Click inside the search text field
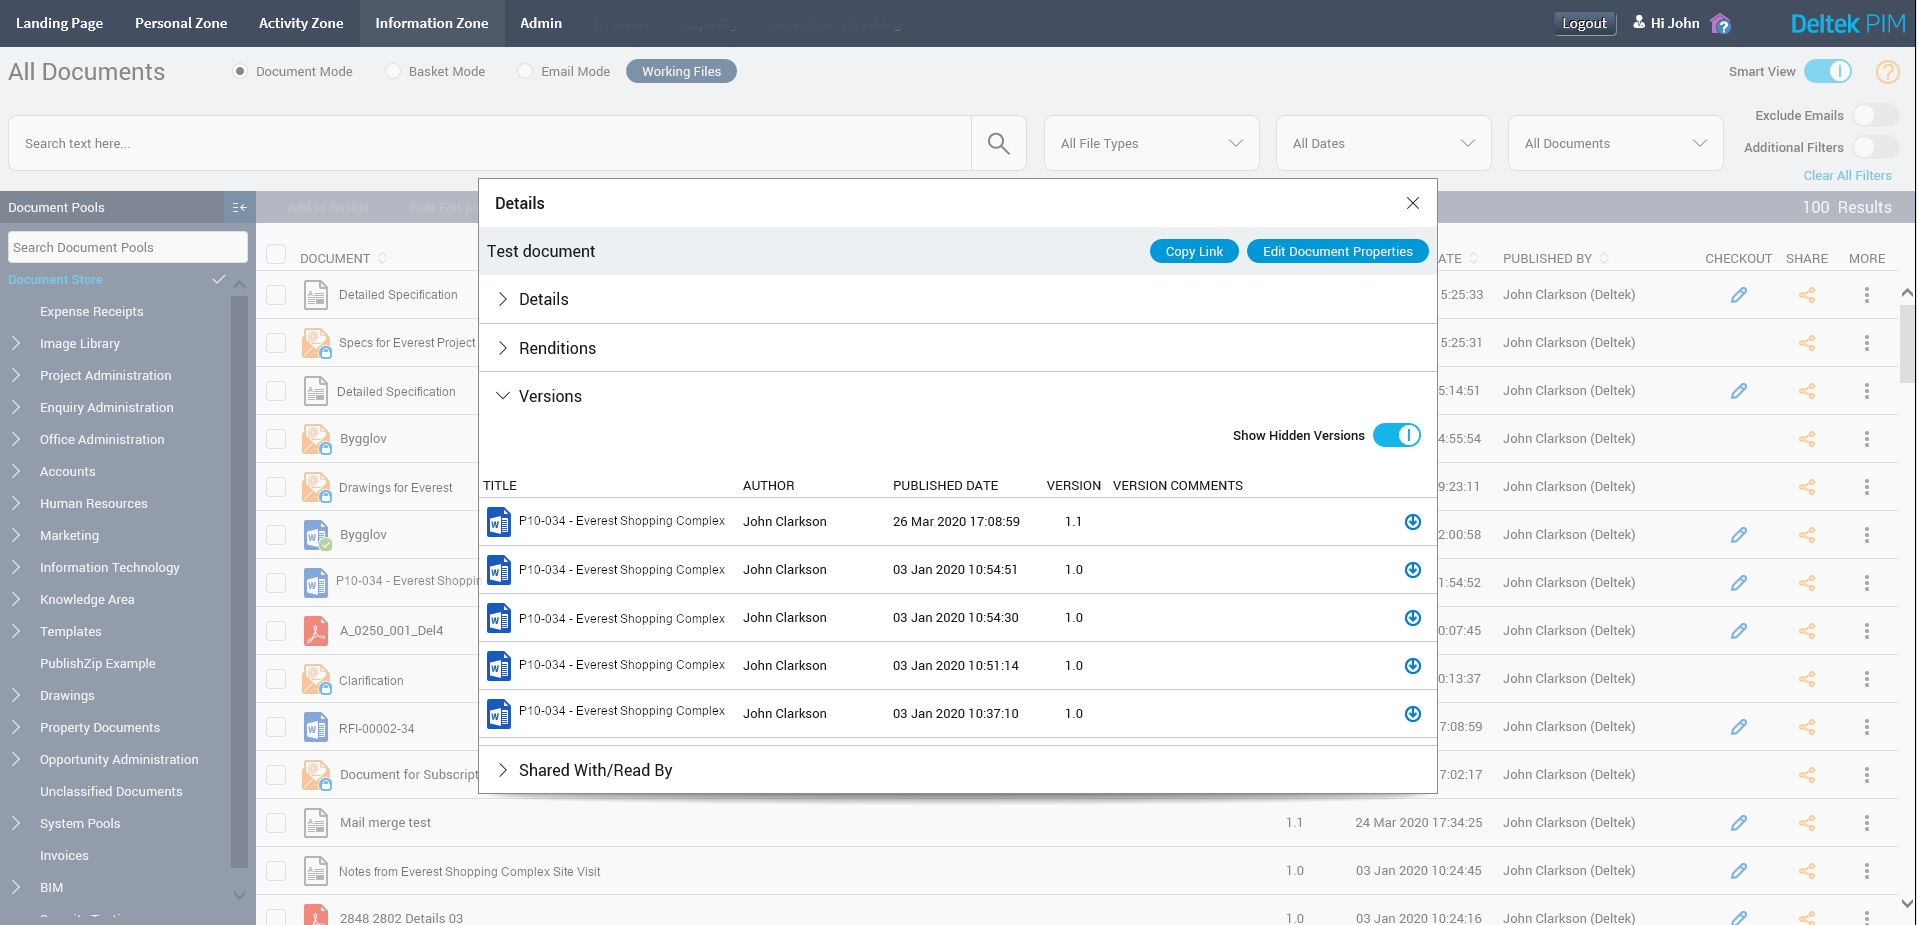Viewport: 1918px width, 925px height. pos(490,143)
